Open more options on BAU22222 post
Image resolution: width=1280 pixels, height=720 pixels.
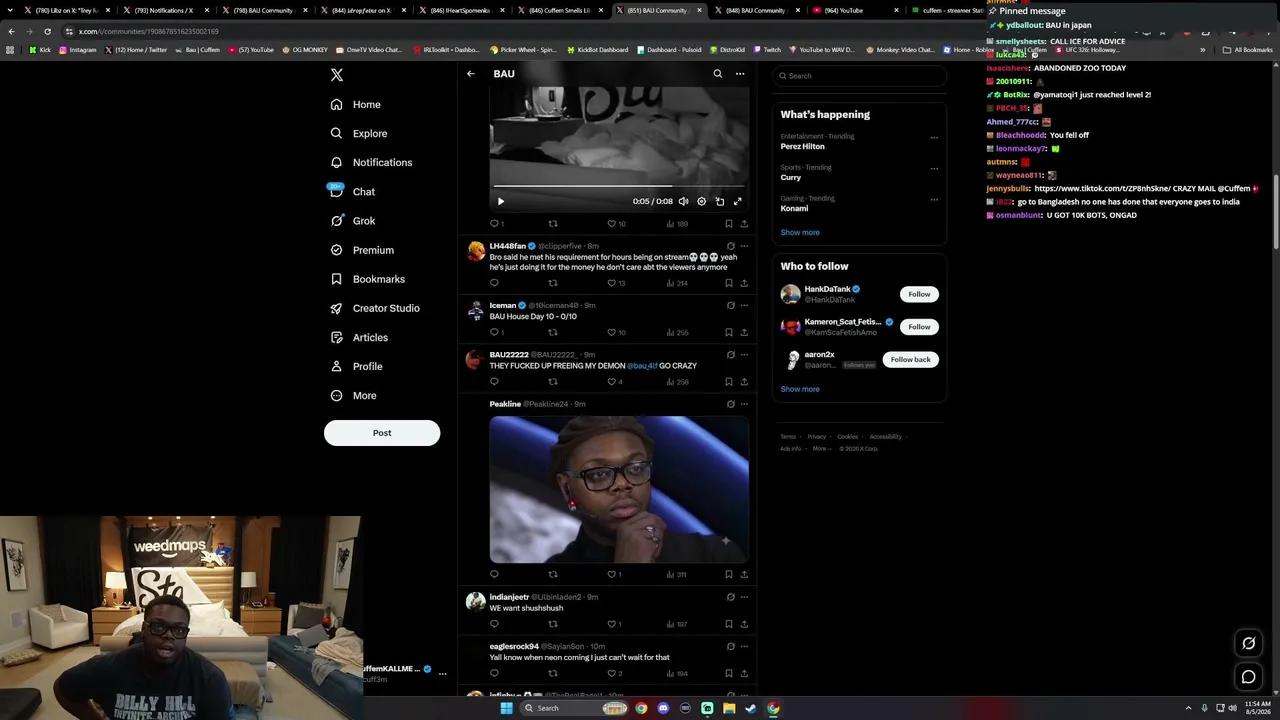(744, 354)
